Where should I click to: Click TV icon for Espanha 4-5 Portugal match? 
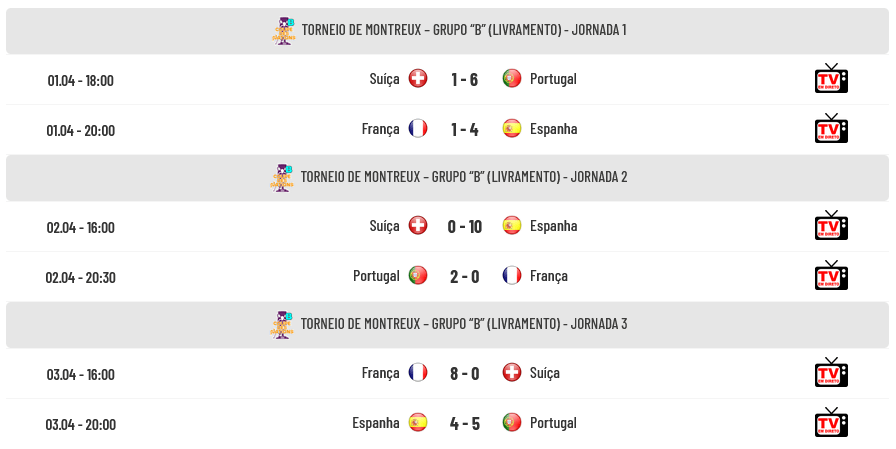(831, 423)
